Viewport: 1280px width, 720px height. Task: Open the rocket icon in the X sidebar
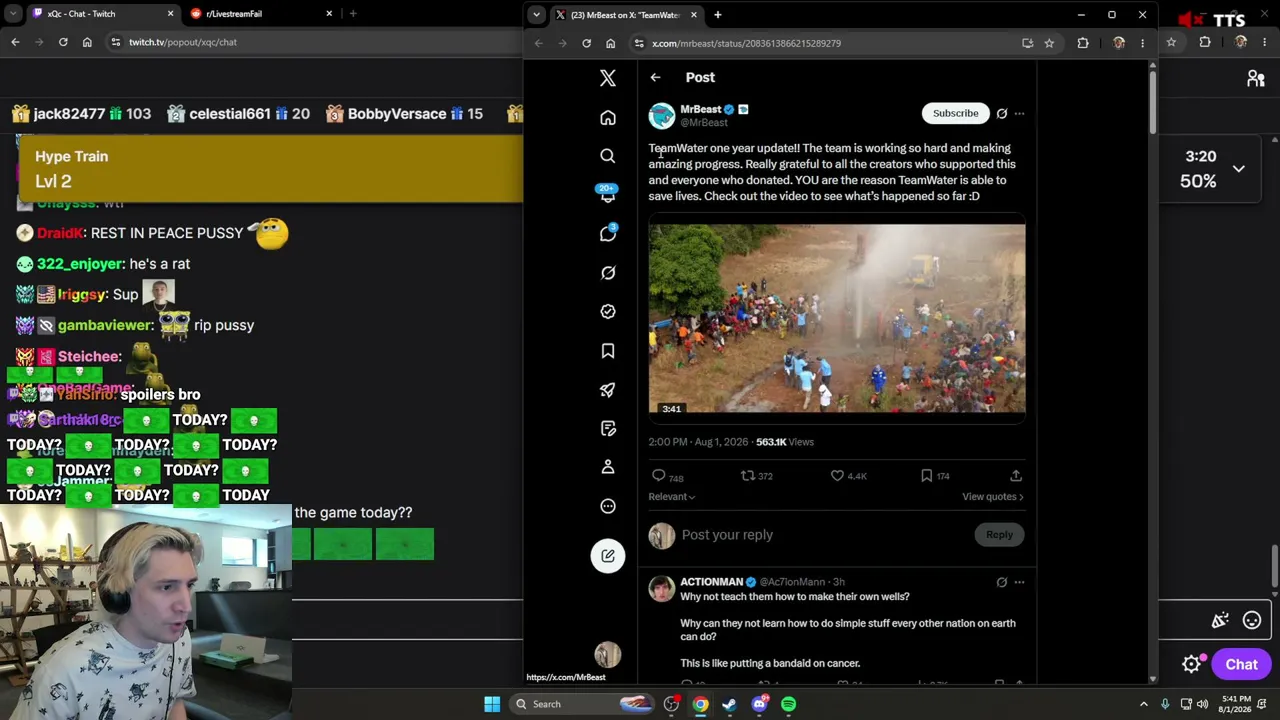tap(608, 390)
